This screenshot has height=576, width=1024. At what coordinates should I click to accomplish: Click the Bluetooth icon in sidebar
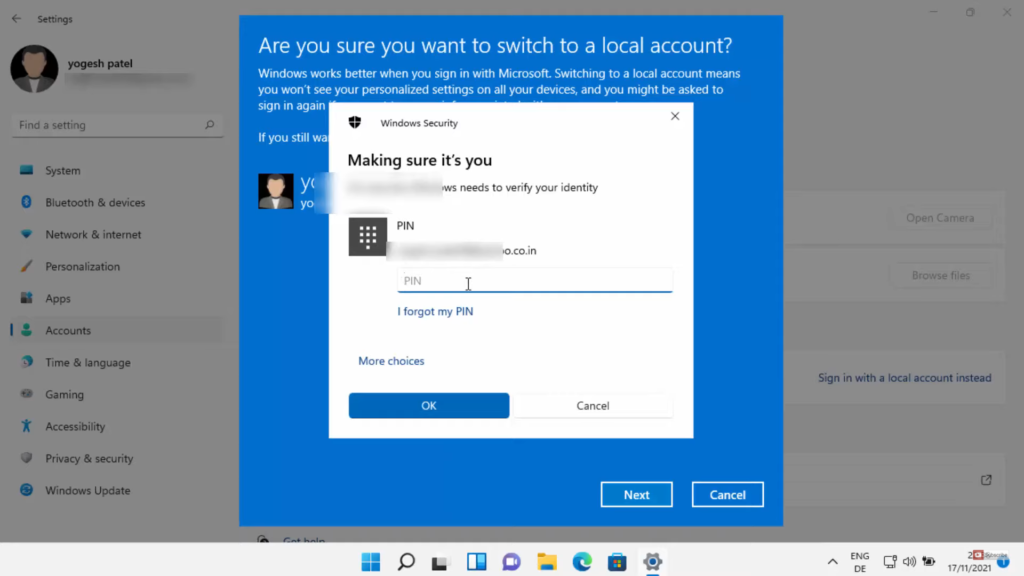[26, 202]
